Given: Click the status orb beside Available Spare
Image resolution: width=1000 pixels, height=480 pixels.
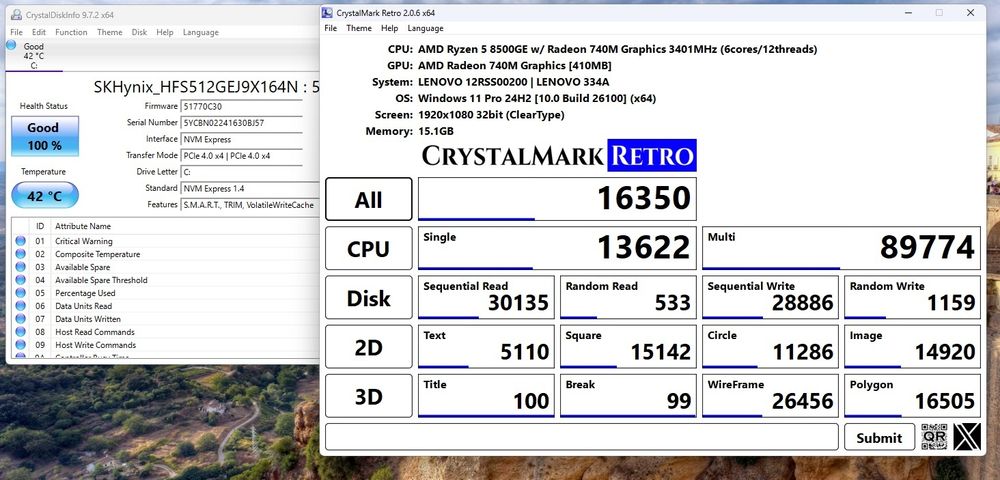Looking at the screenshot, I should (x=21, y=267).
